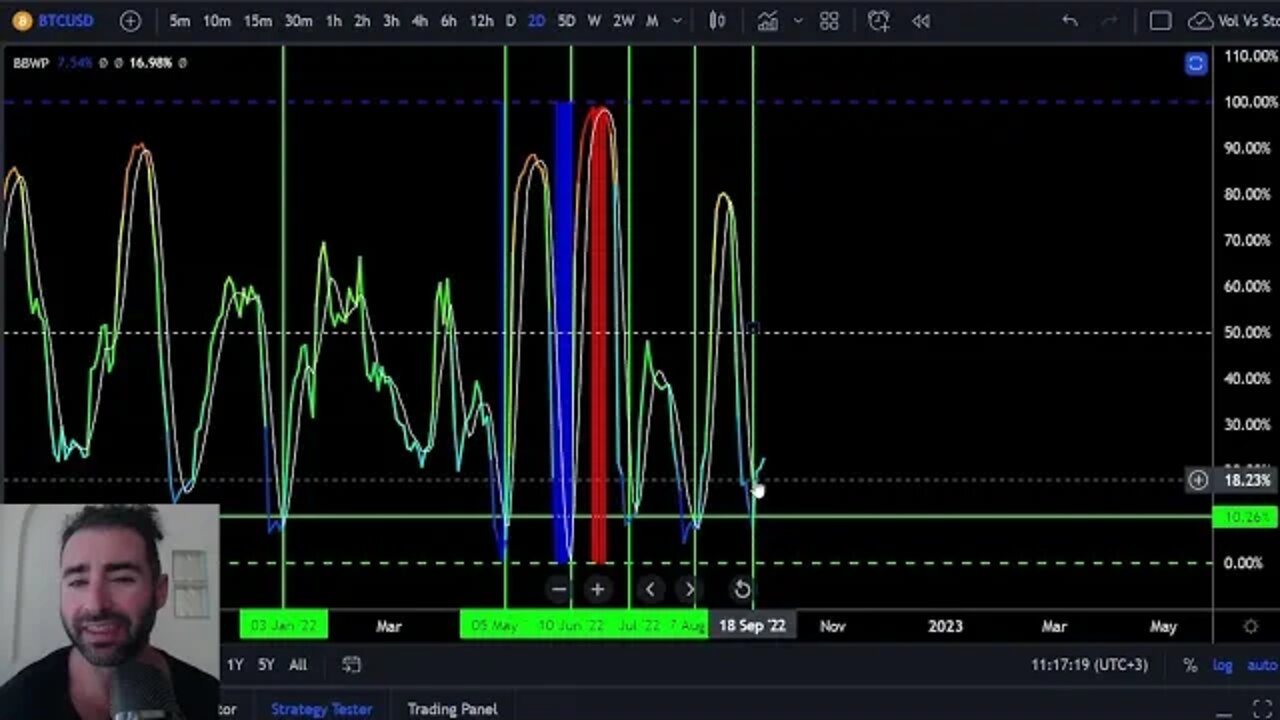
Task: Click the redo arrow
Action: (x=1108, y=20)
